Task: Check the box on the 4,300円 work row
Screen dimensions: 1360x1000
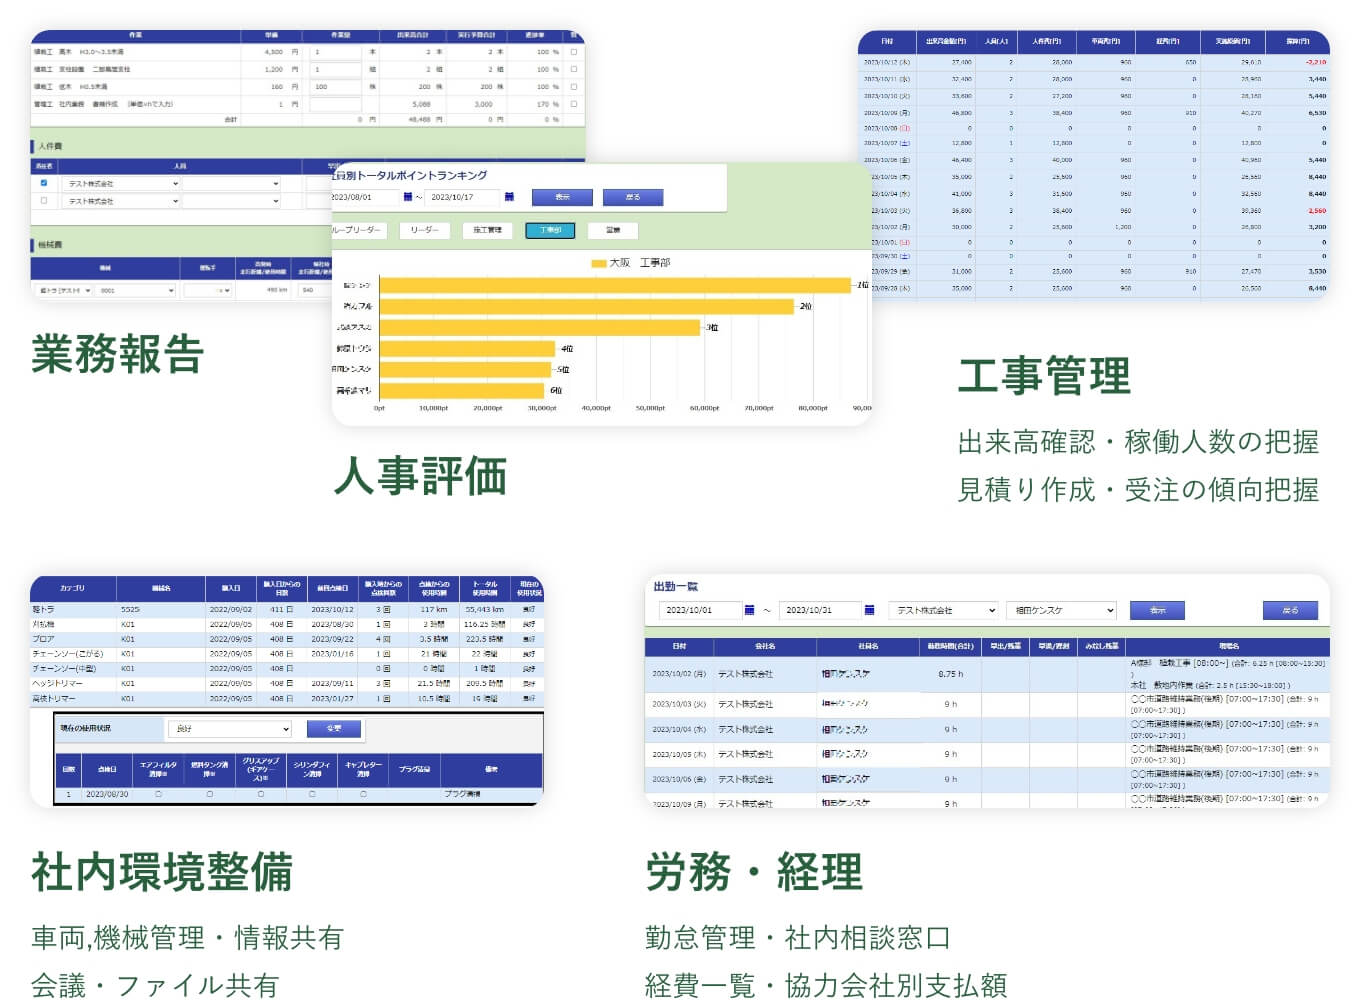Action: pos(573,52)
